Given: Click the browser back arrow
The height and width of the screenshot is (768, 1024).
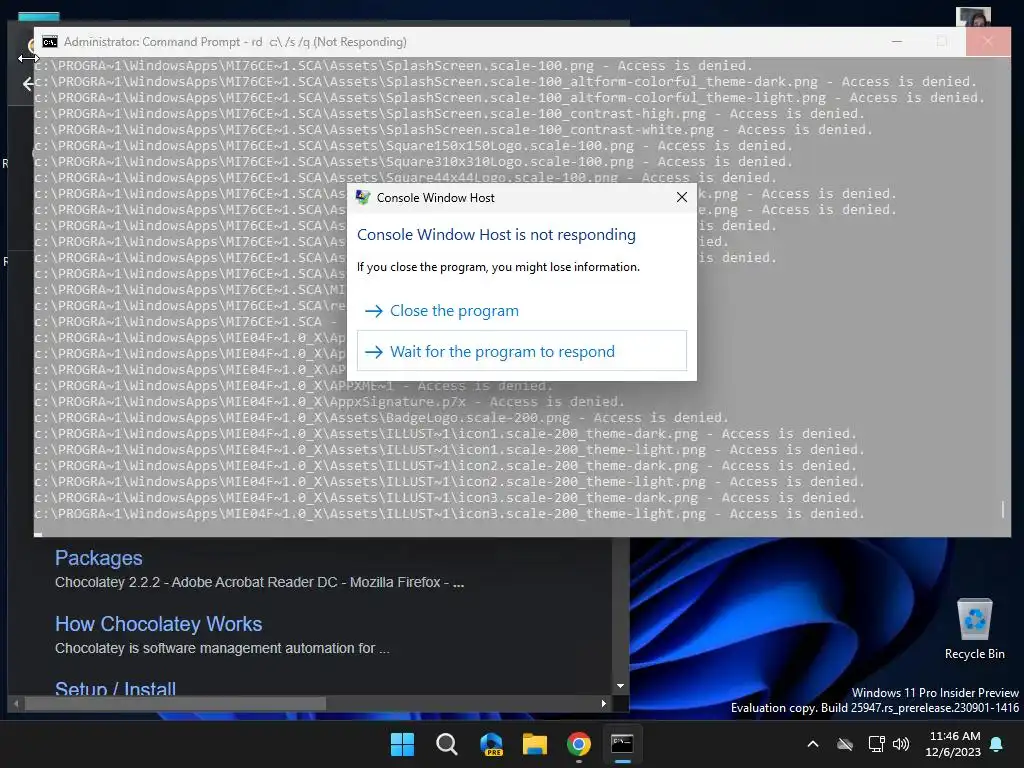Looking at the screenshot, I should 28,84.
